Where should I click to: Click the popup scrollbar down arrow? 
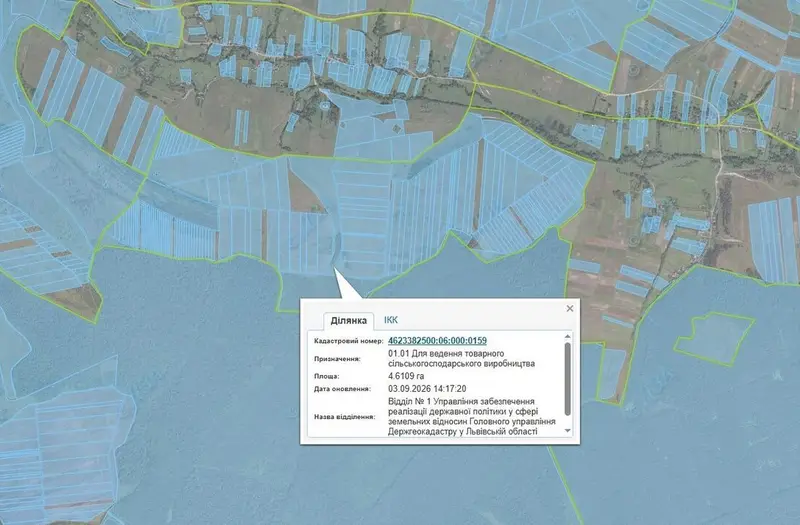click(x=567, y=431)
